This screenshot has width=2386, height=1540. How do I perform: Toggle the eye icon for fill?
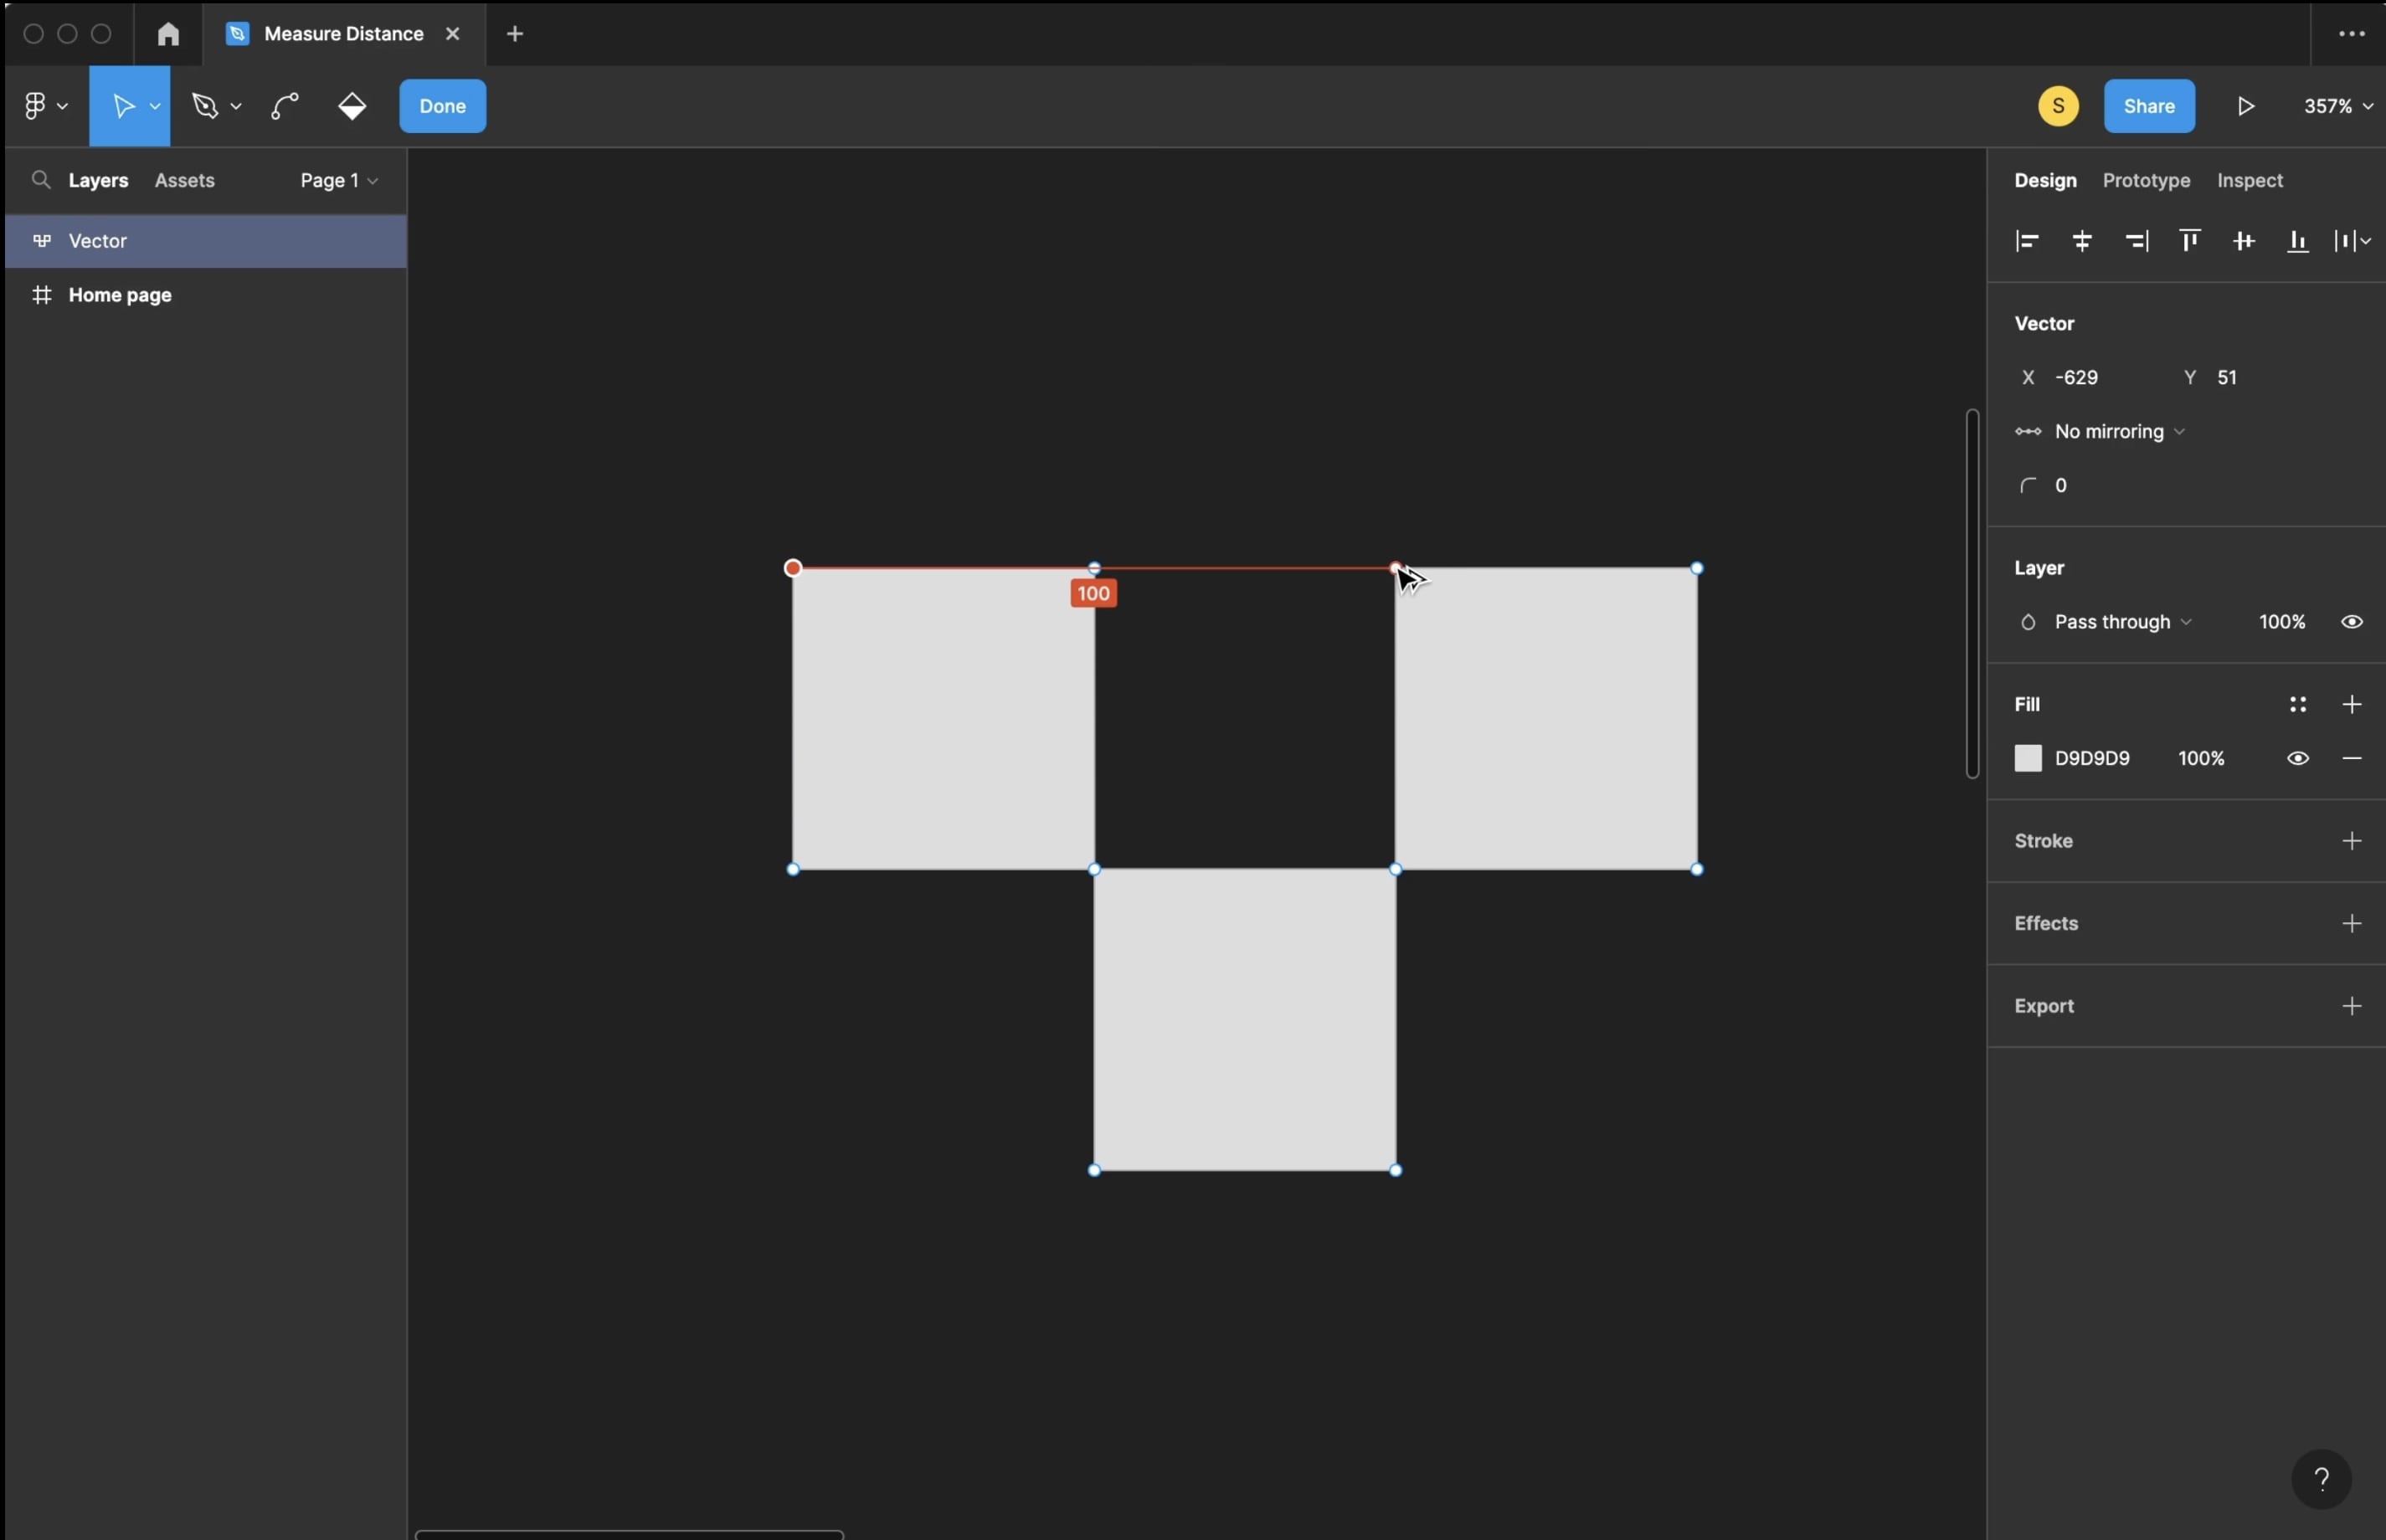pos(2297,757)
